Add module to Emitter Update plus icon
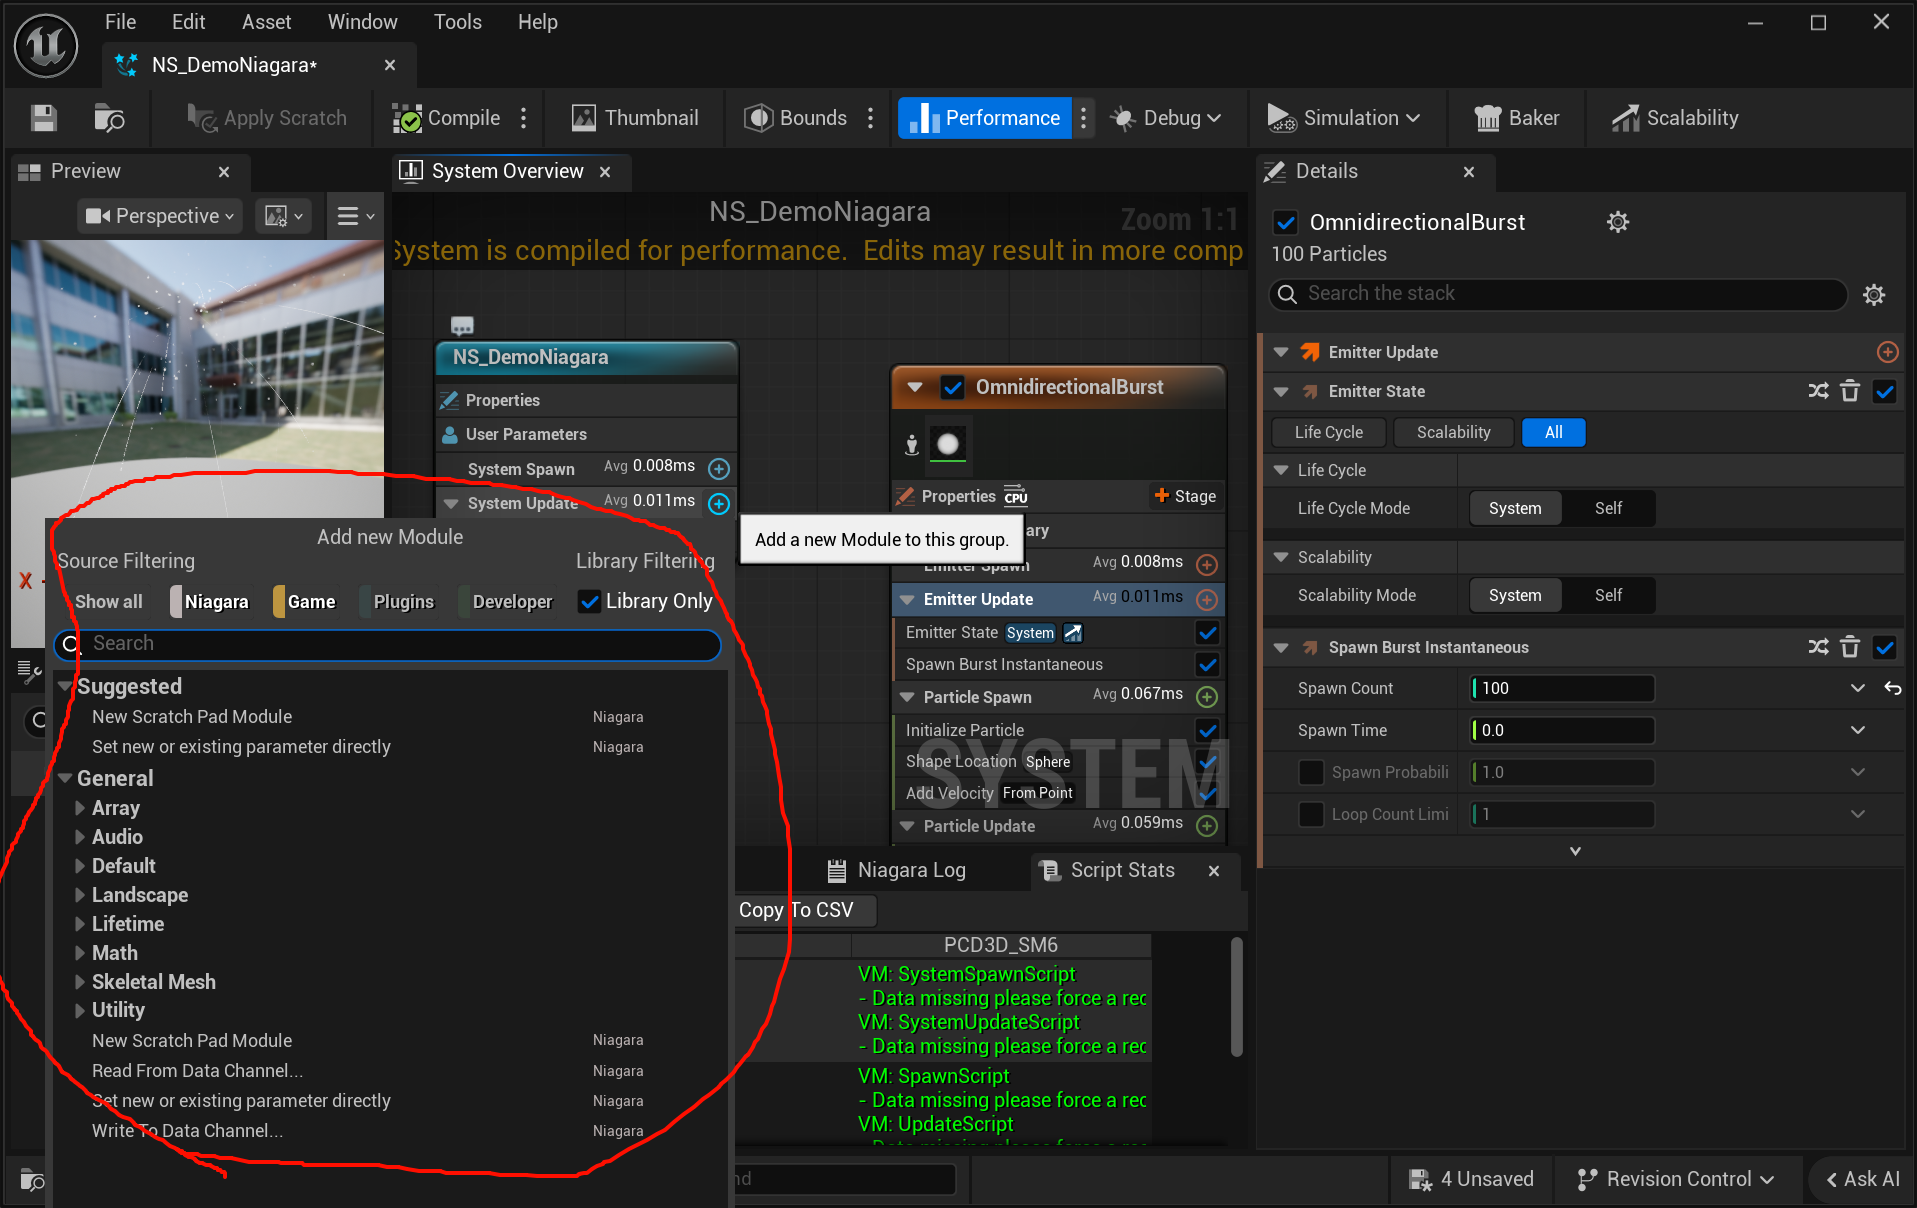1917x1208 pixels. tap(1207, 599)
